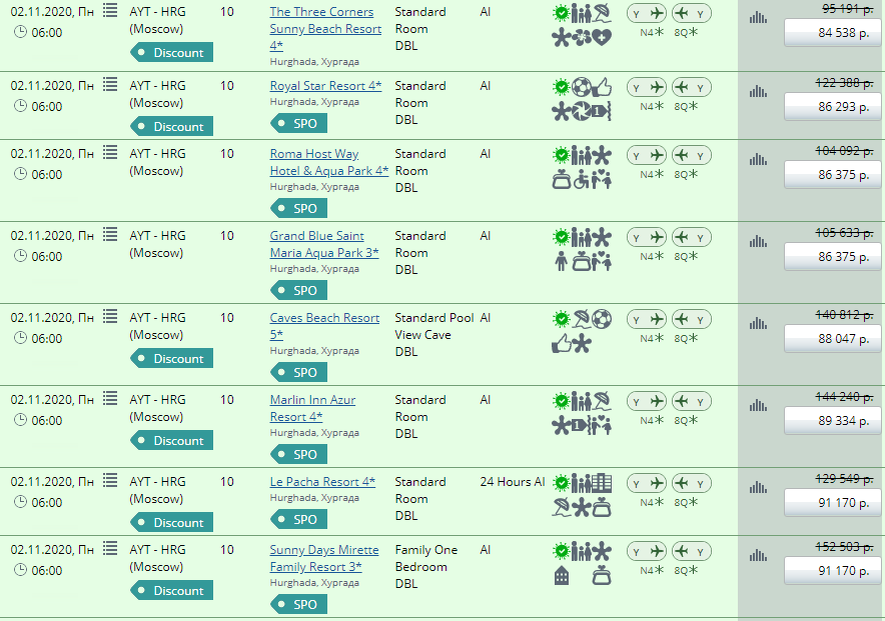This screenshot has height=621, width=885.
Task: Click the SPO tag under Royal Star Resort
Action: coord(299,124)
